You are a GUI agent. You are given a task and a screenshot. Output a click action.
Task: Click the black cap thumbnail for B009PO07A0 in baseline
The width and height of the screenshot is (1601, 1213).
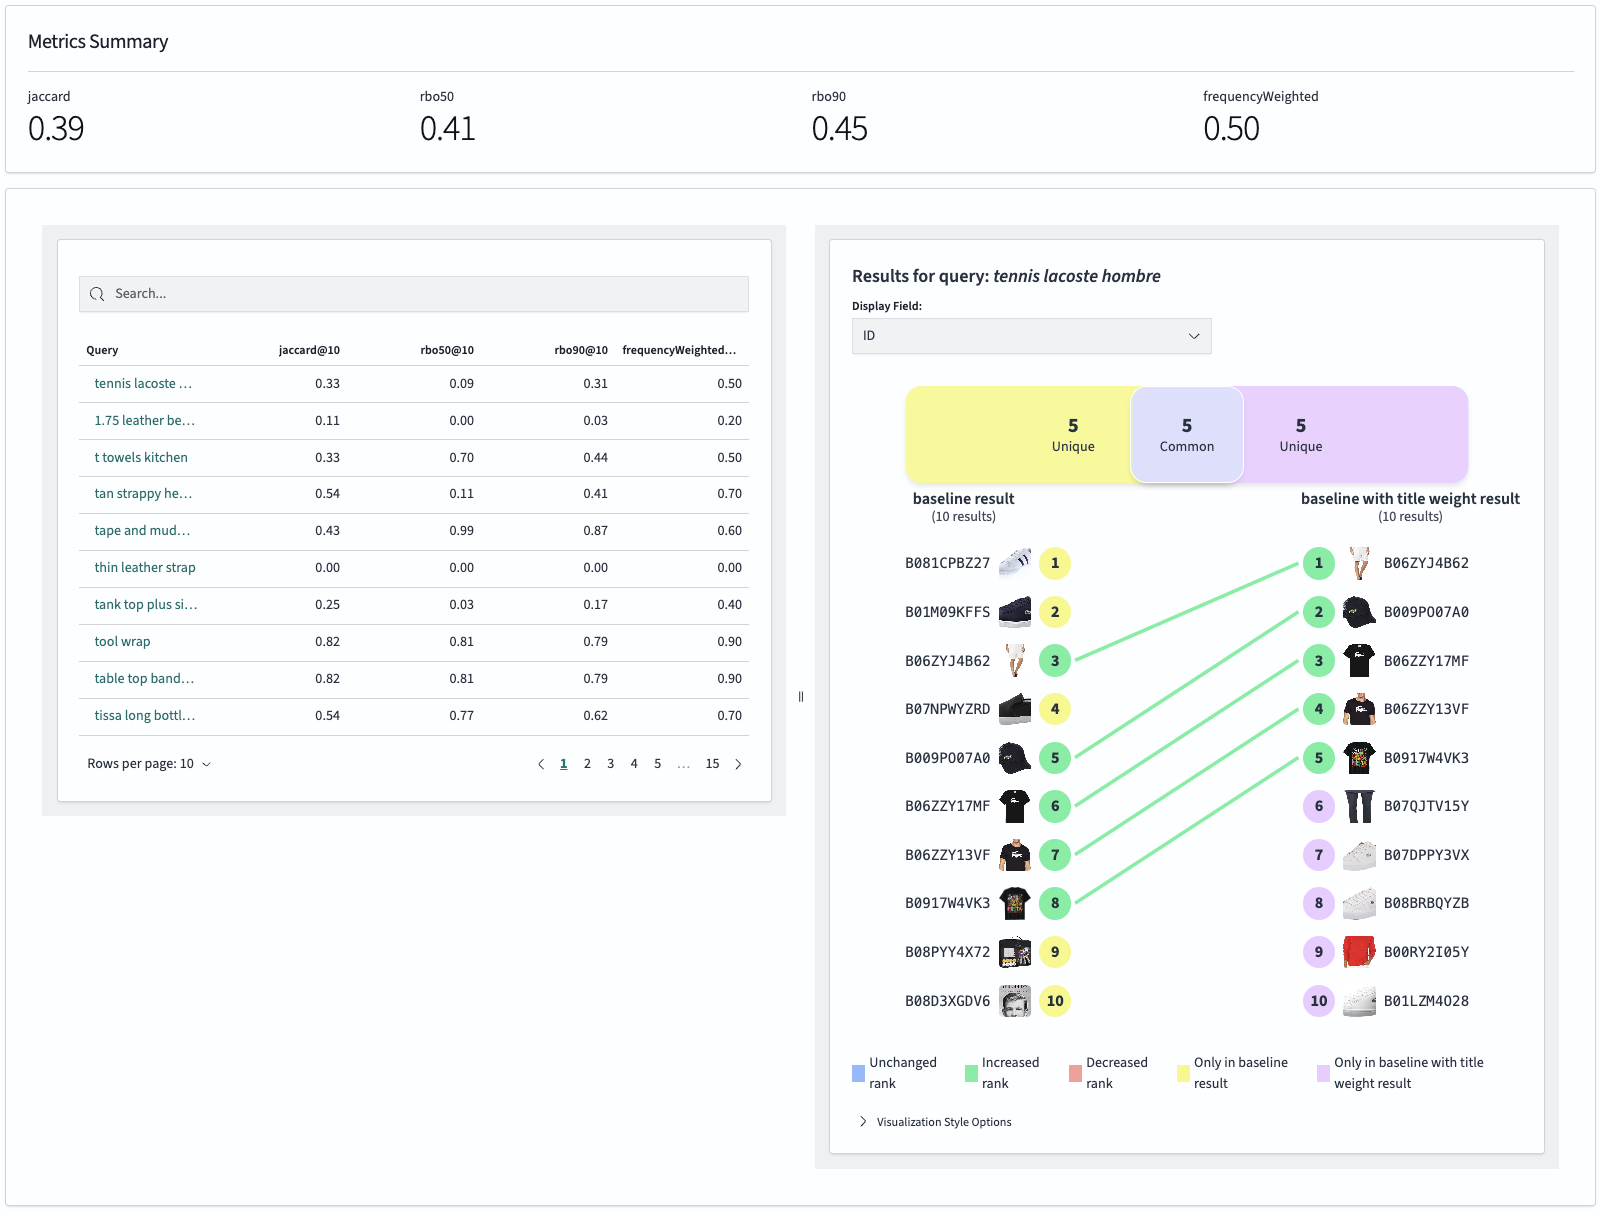click(1014, 758)
